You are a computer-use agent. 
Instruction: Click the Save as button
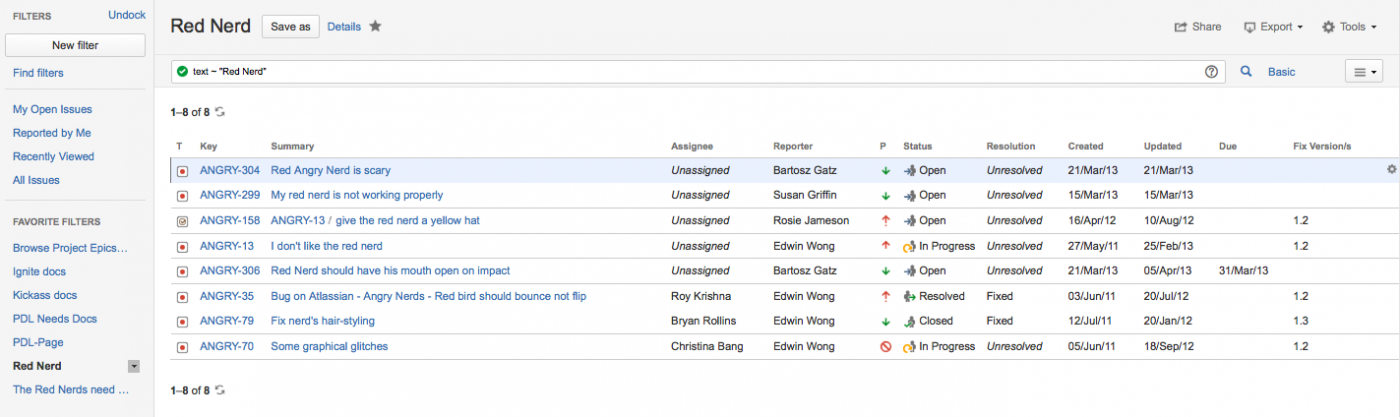point(290,27)
